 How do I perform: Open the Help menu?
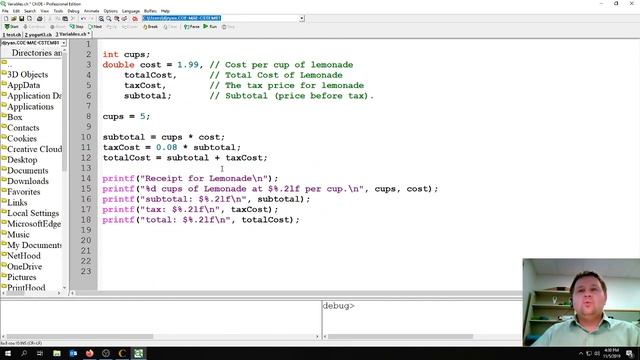pos(165,11)
